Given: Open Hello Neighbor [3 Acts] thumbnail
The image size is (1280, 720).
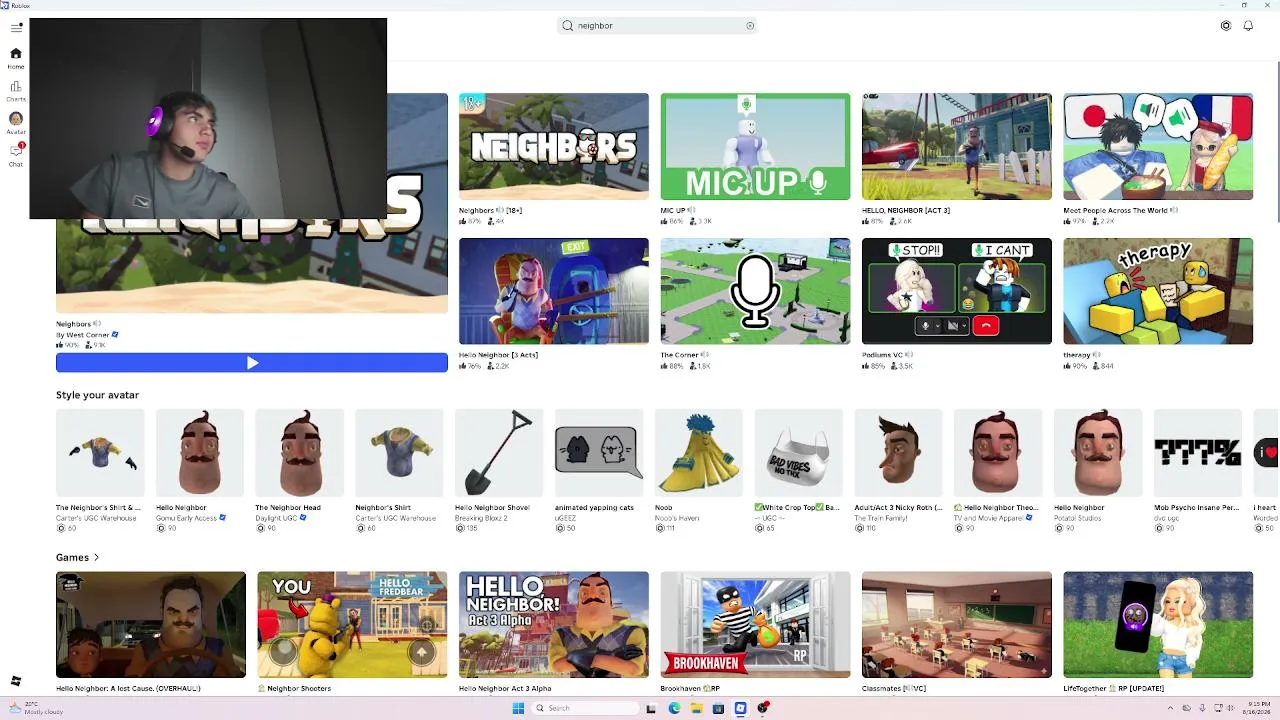Looking at the screenshot, I should pos(554,291).
